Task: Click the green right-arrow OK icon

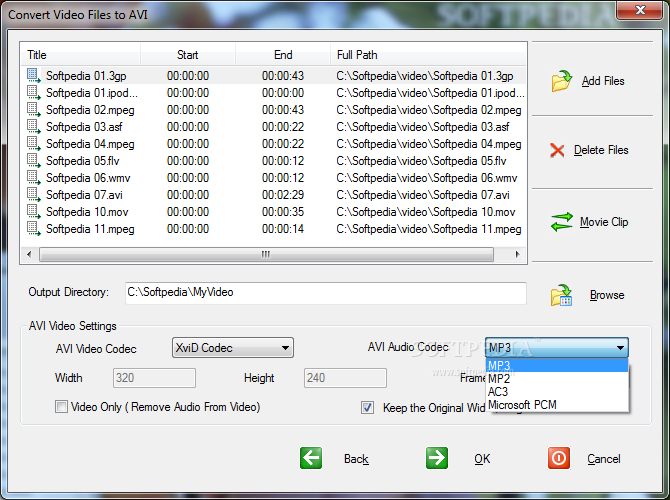Action: (437, 459)
